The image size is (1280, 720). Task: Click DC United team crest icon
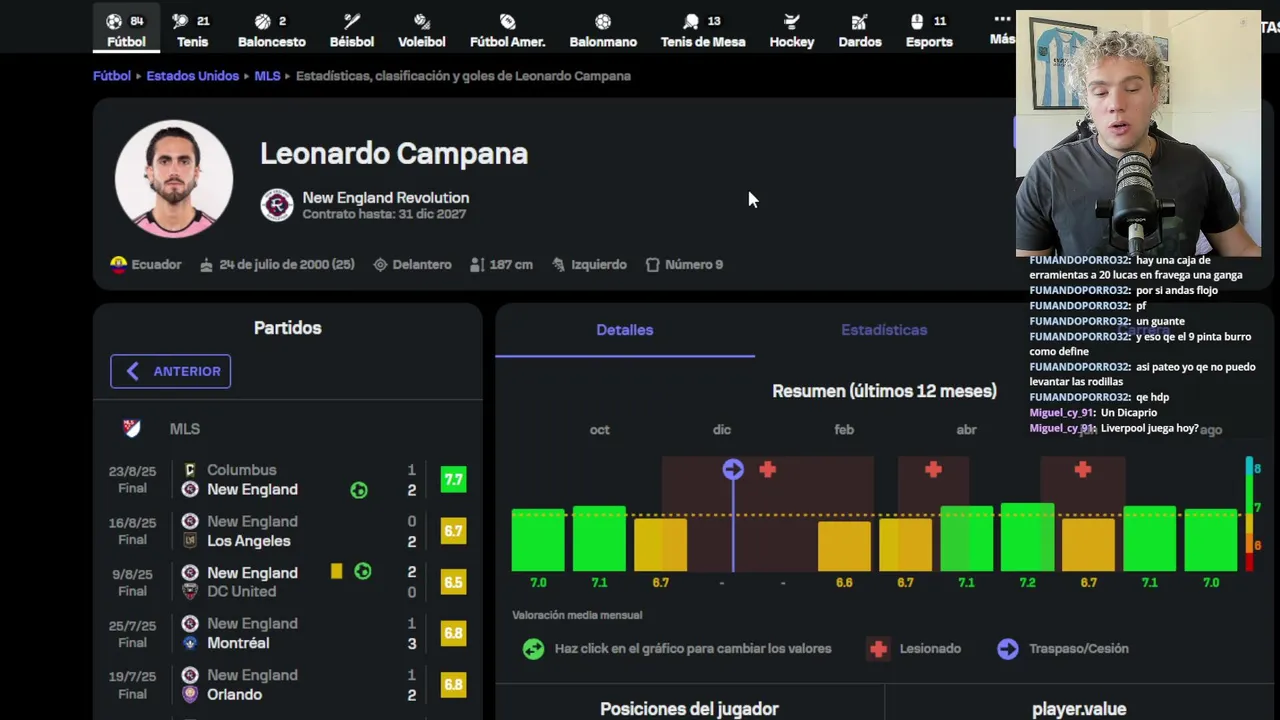point(190,592)
